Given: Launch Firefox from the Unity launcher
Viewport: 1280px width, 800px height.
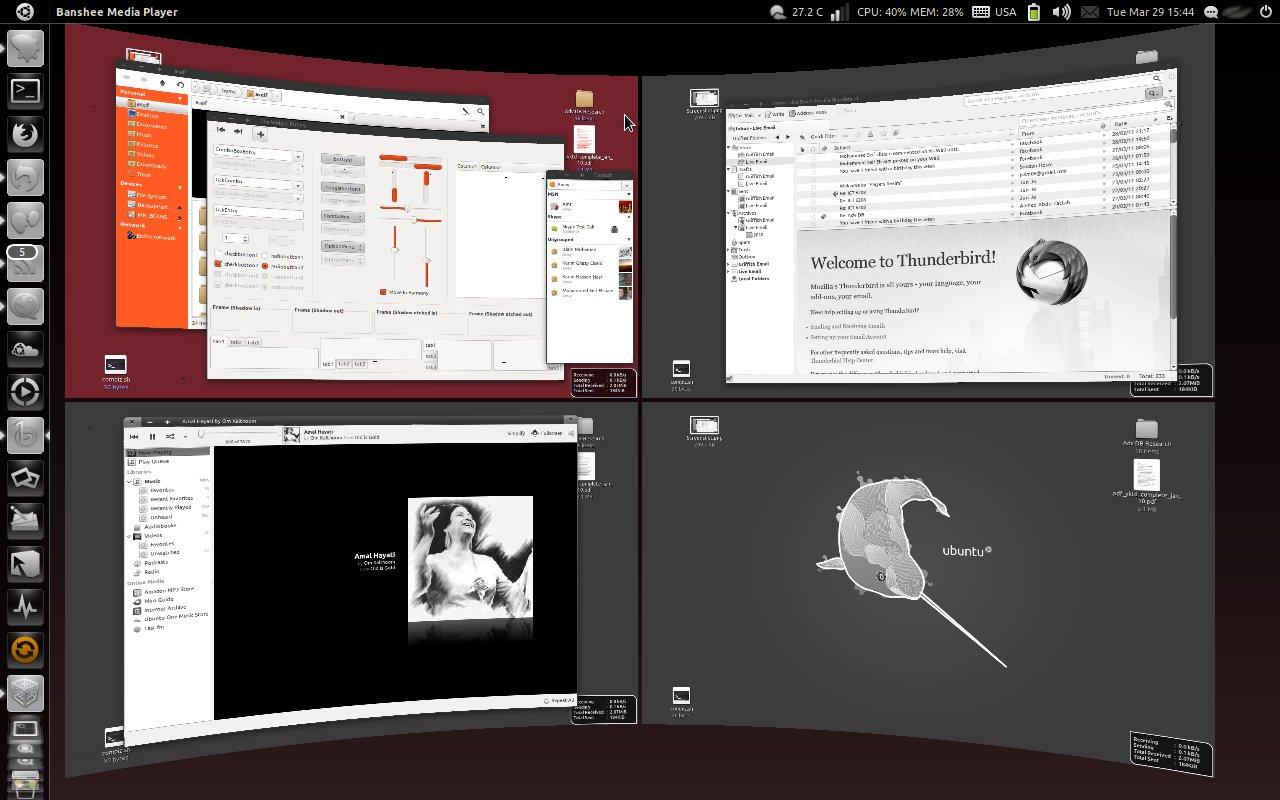Looking at the screenshot, I should coord(25,135).
